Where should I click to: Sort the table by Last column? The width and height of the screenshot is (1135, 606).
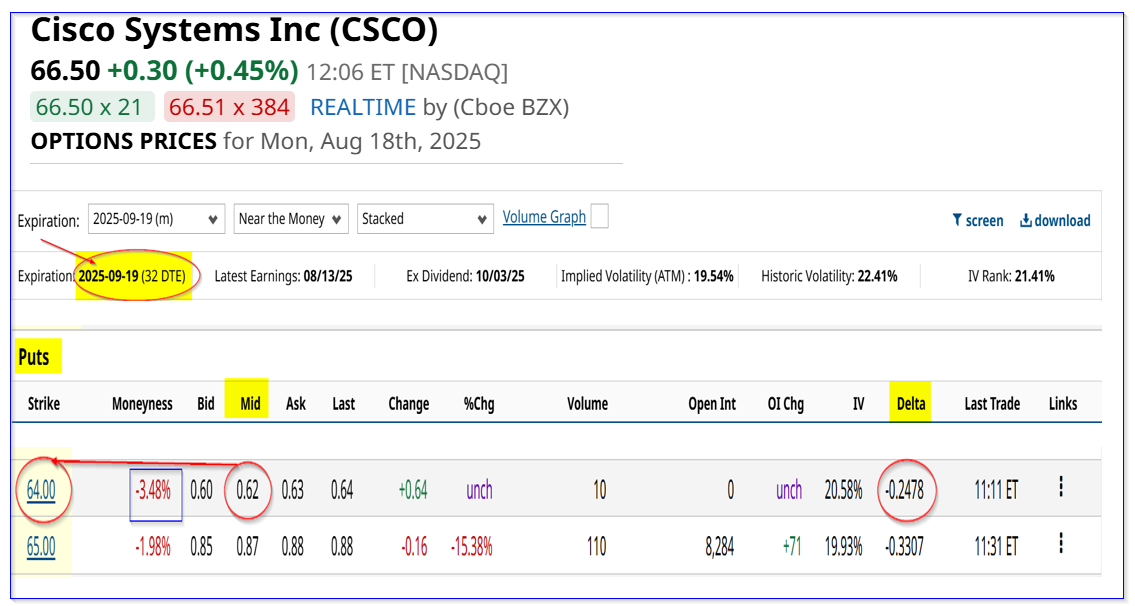343,404
